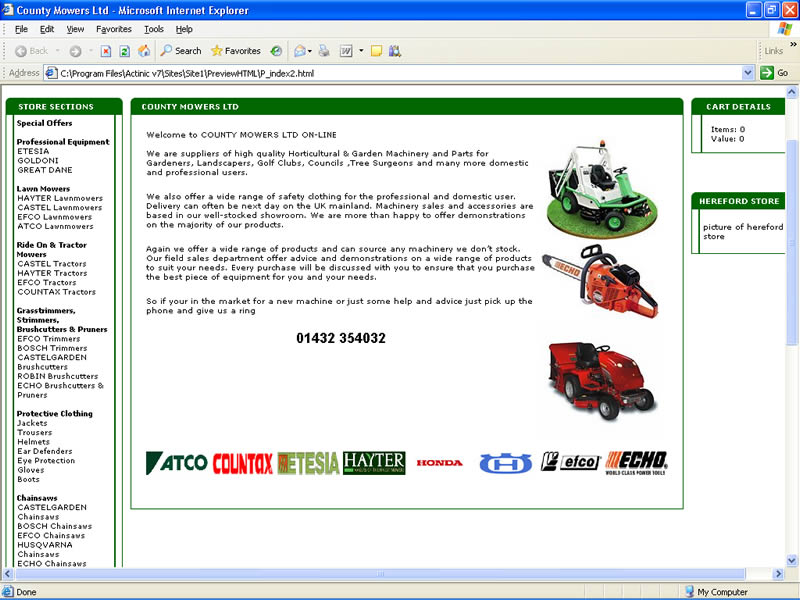This screenshot has width=800, height=600.
Task: Click the Print toolbar icon
Action: (324, 51)
